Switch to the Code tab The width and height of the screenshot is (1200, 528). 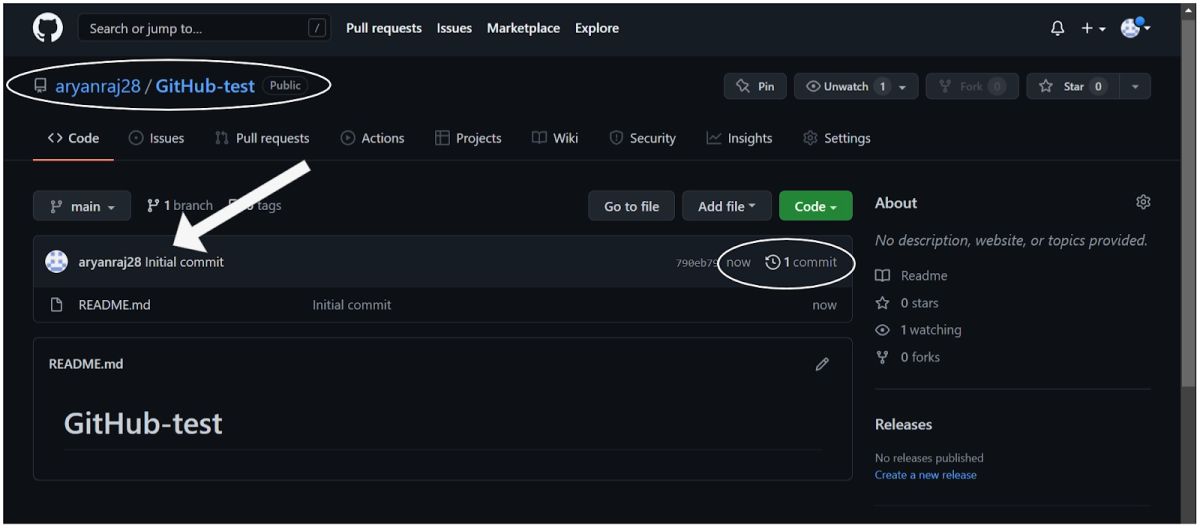click(x=73, y=138)
